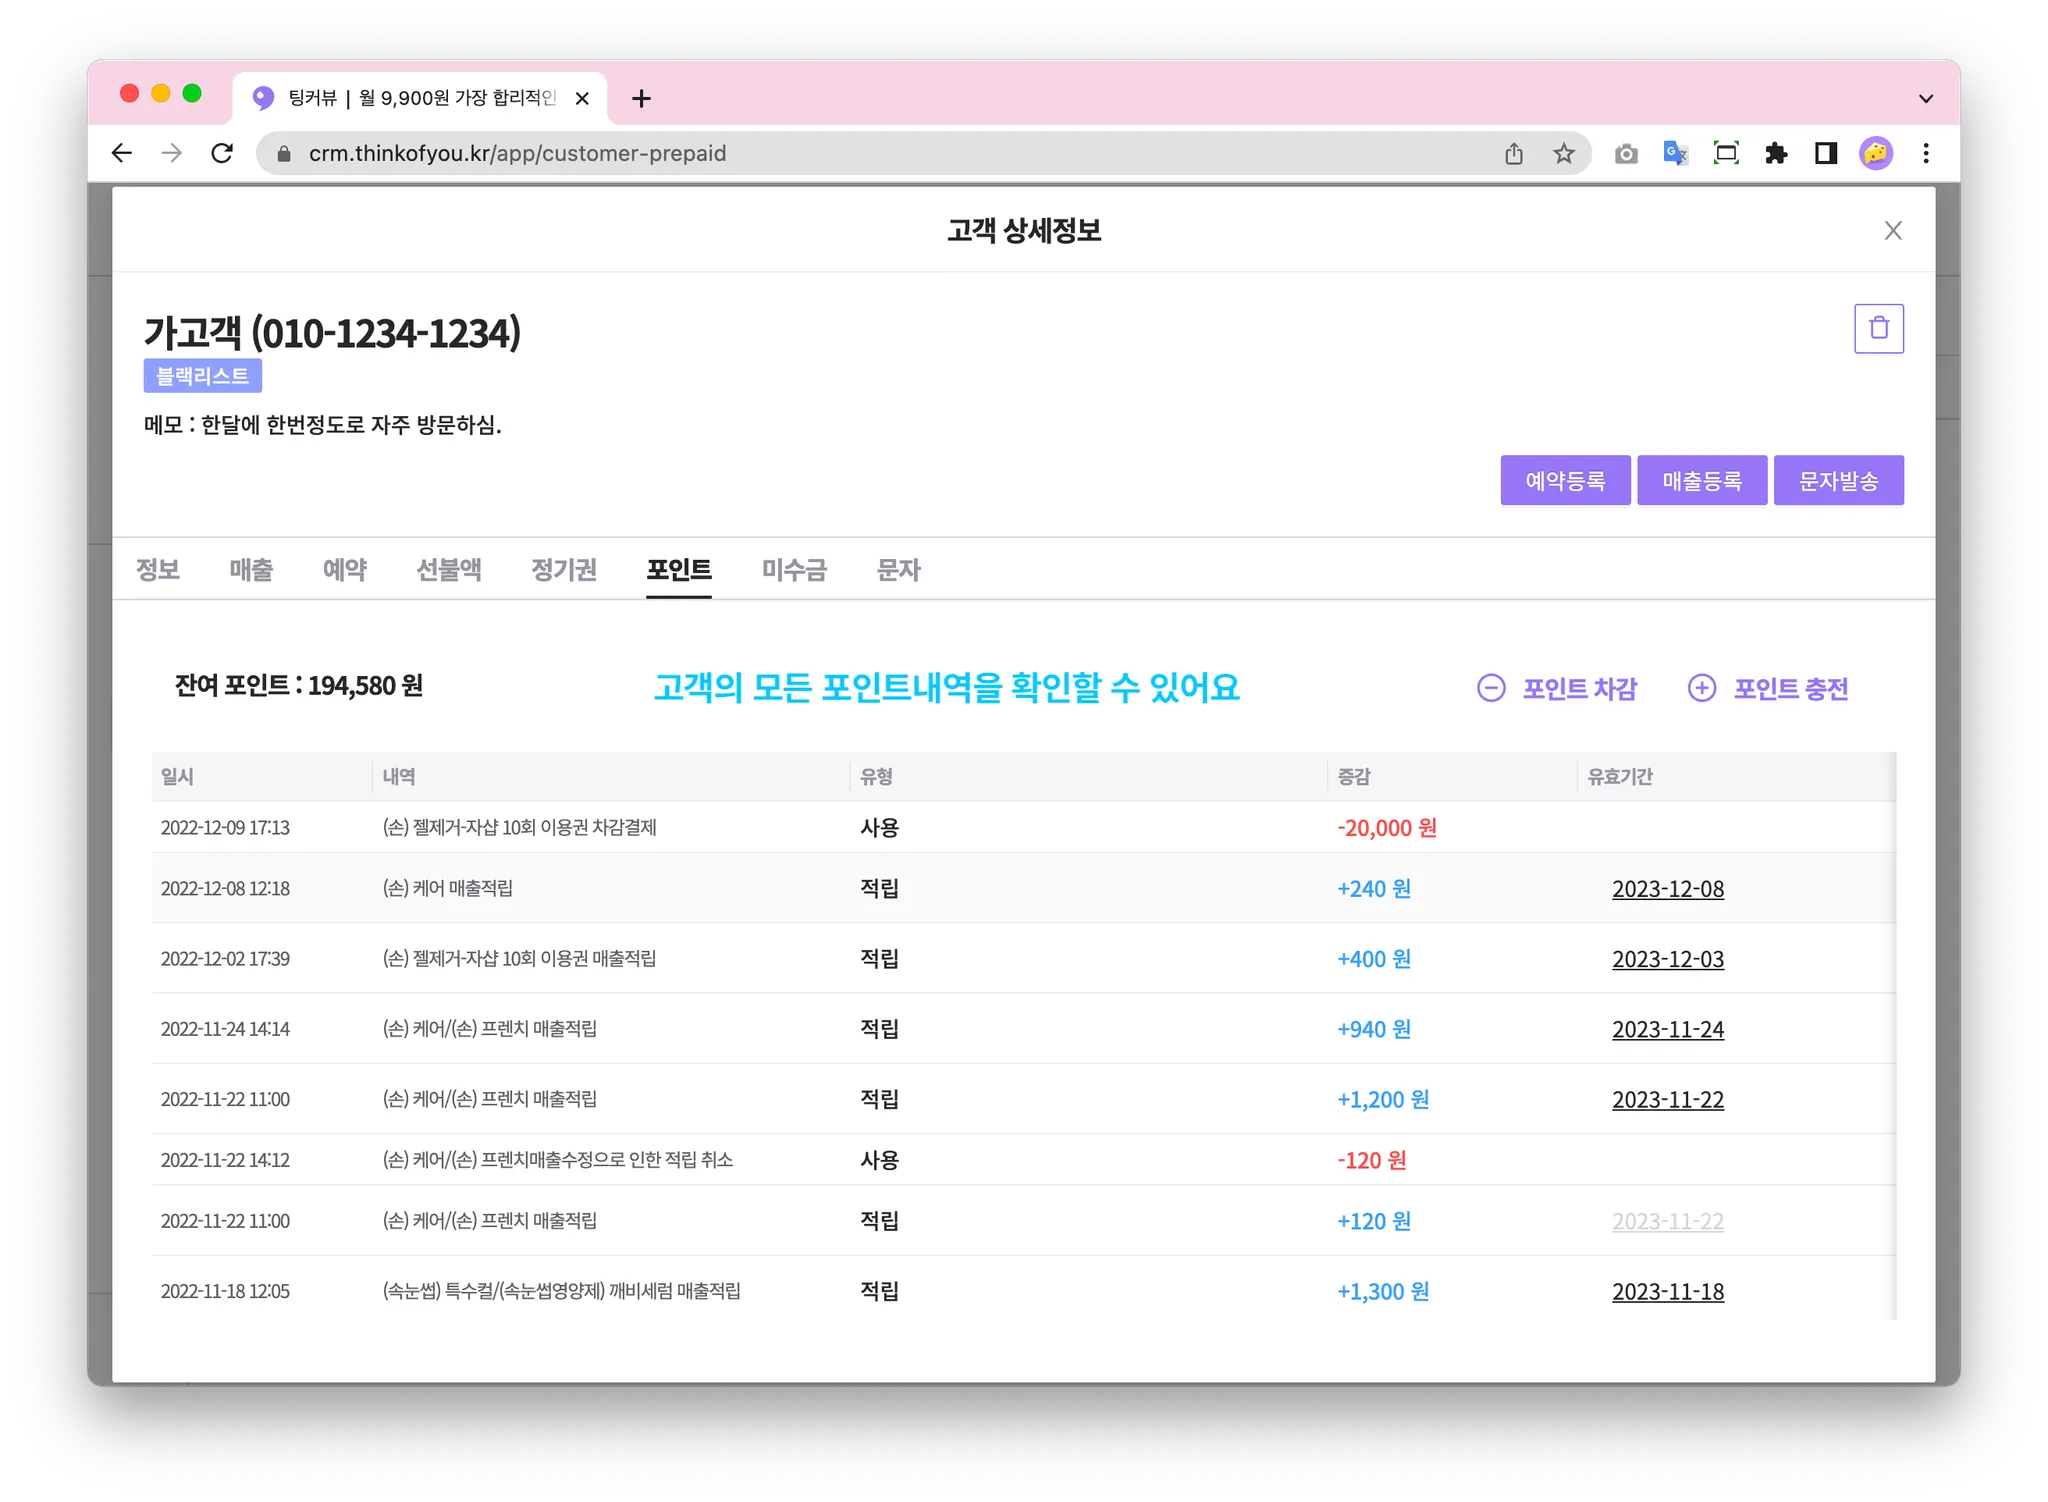2048x1502 pixels.
Task: Click the camera screenshot extension icon
Action: click(x=1626, y=153)
